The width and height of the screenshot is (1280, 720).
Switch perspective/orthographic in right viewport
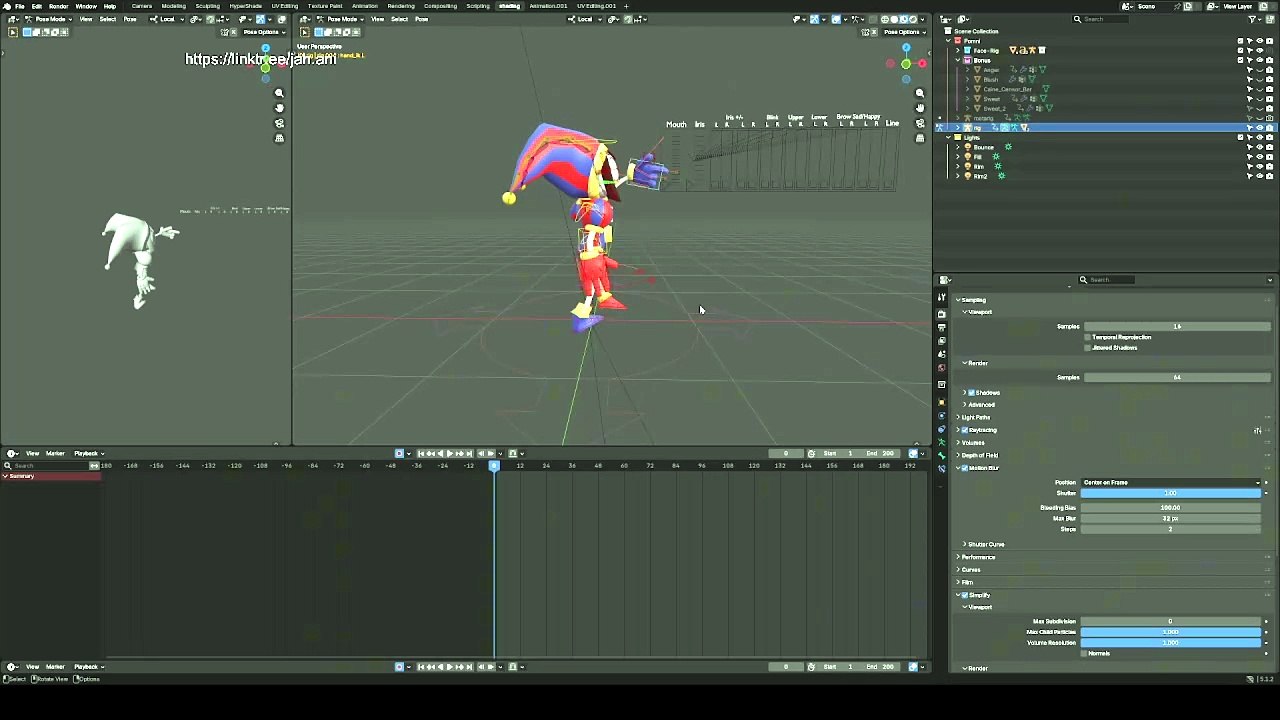tap(920, 138)
